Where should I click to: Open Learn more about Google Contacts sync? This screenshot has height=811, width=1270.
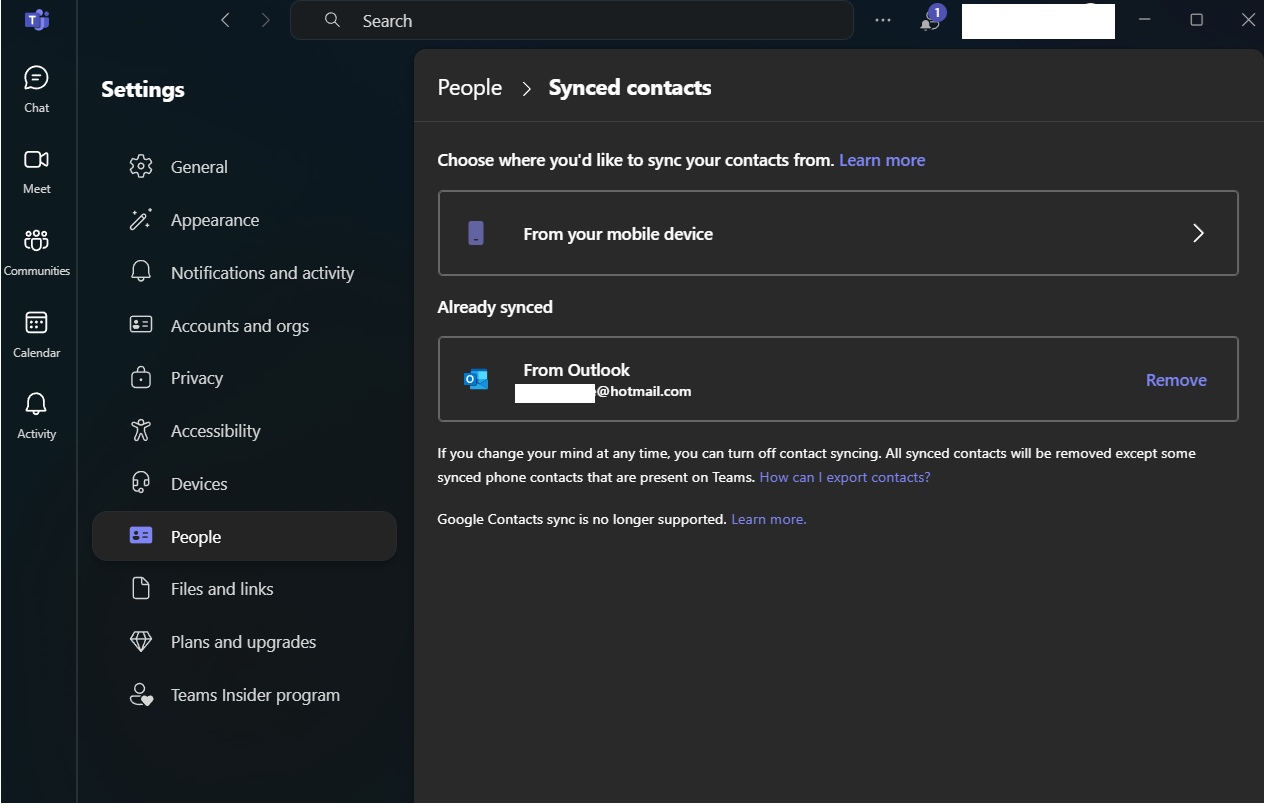coord(769,519)
